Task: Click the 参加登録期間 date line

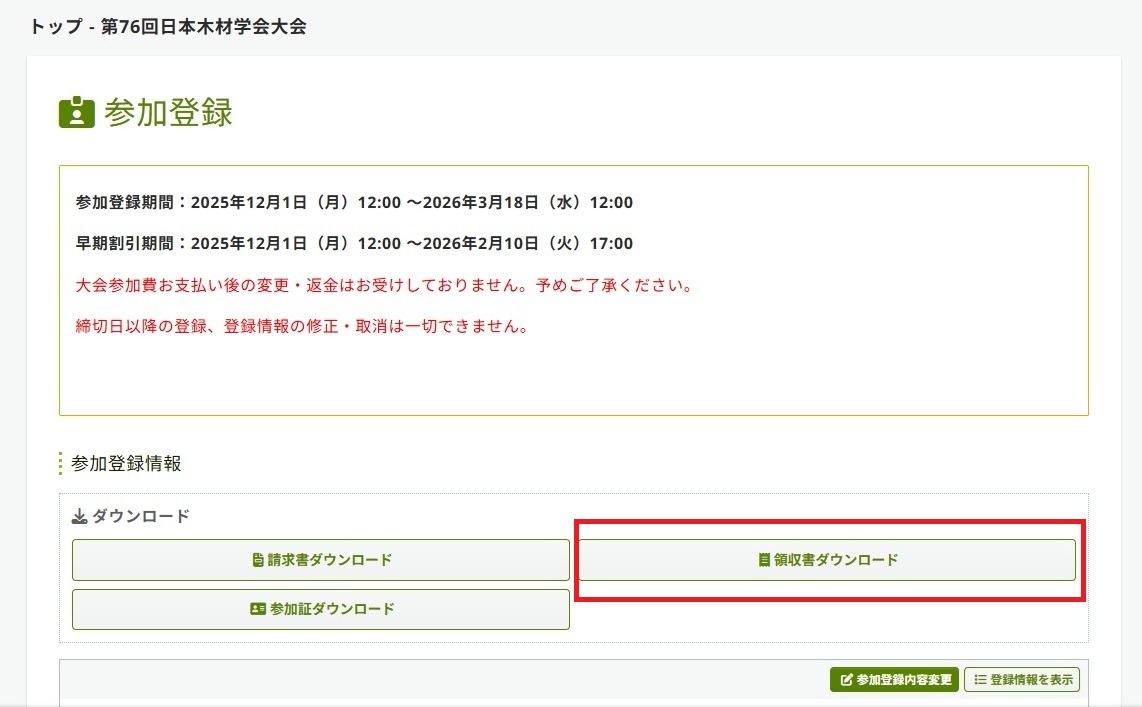Action: (354, 203)
